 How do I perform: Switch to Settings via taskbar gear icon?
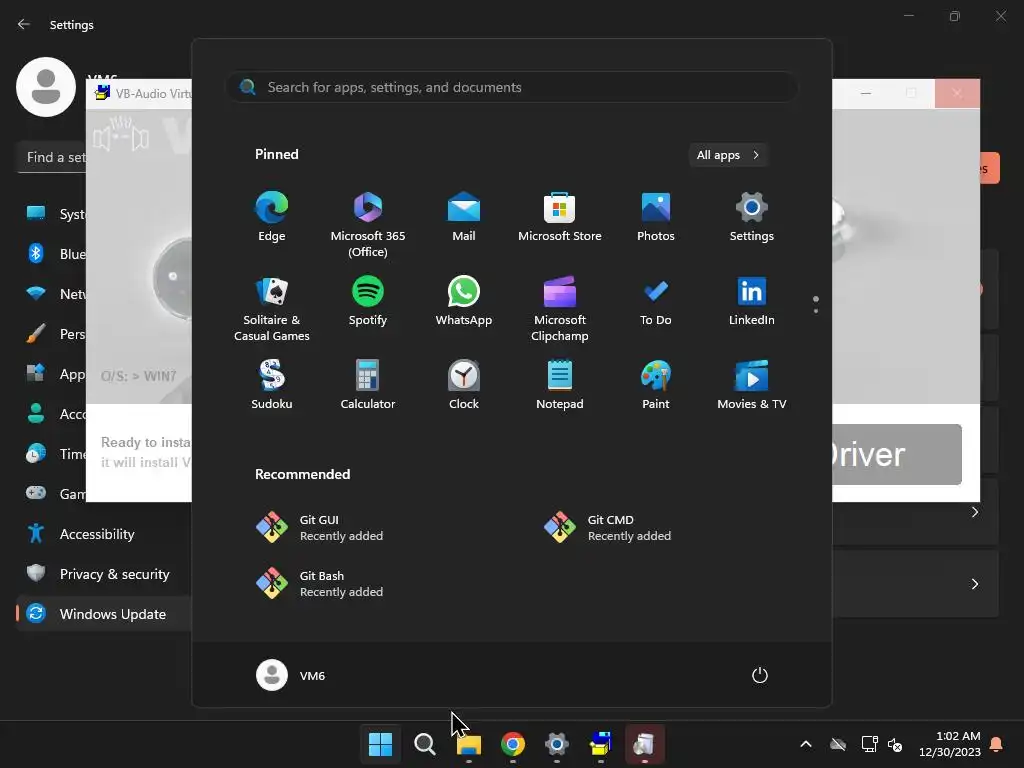(556, 744)
